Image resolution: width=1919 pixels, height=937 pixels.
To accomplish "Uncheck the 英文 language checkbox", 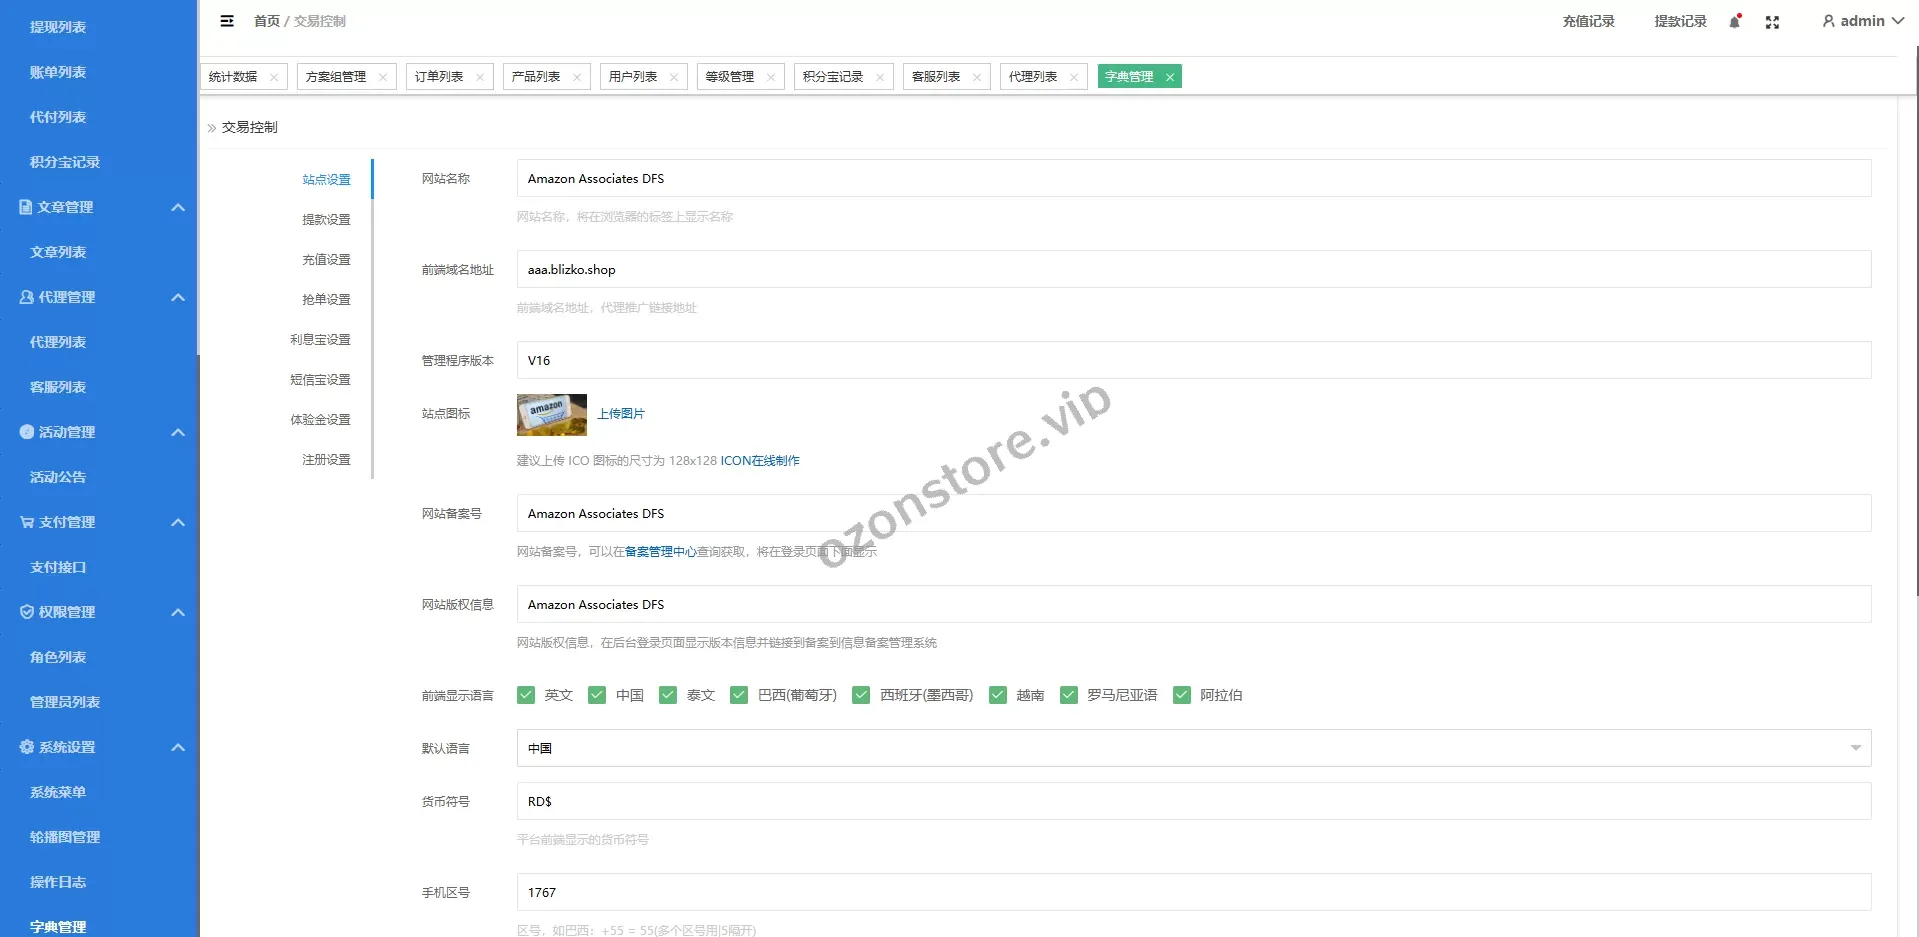I will click(526, 695).
